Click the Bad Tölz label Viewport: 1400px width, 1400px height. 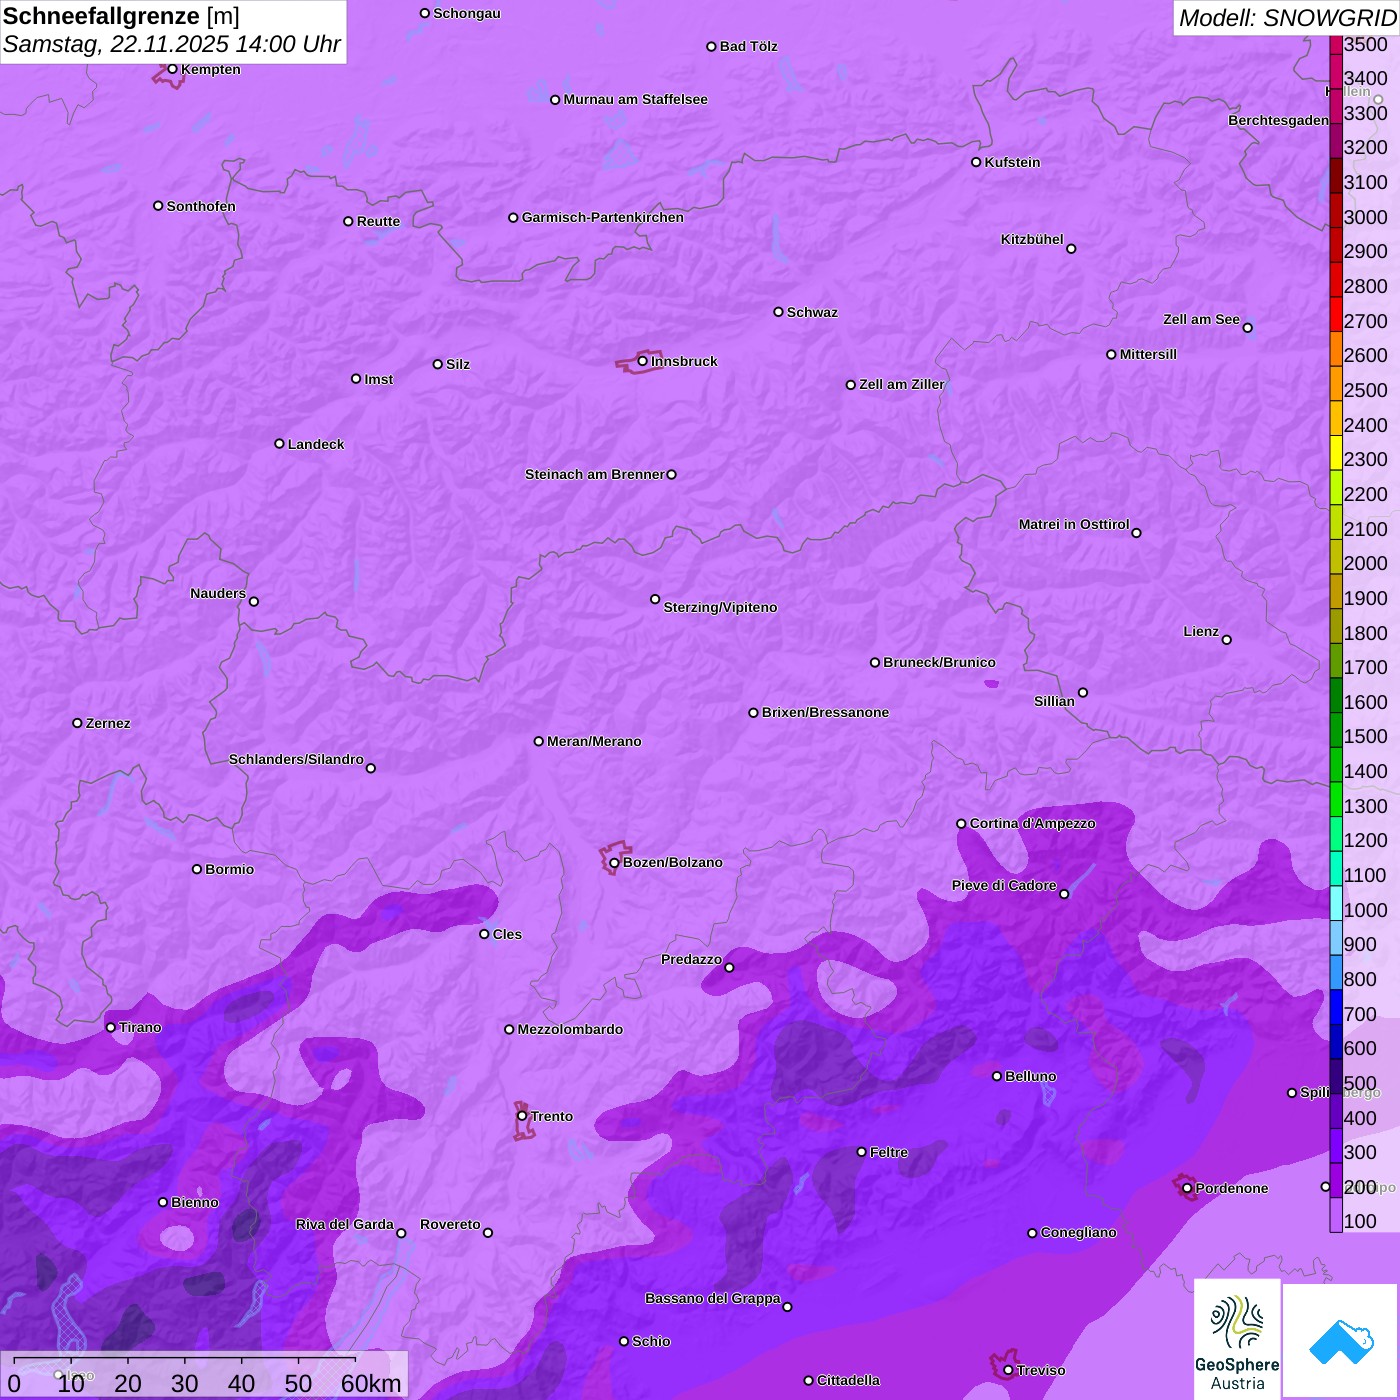(x=749, y=46)
